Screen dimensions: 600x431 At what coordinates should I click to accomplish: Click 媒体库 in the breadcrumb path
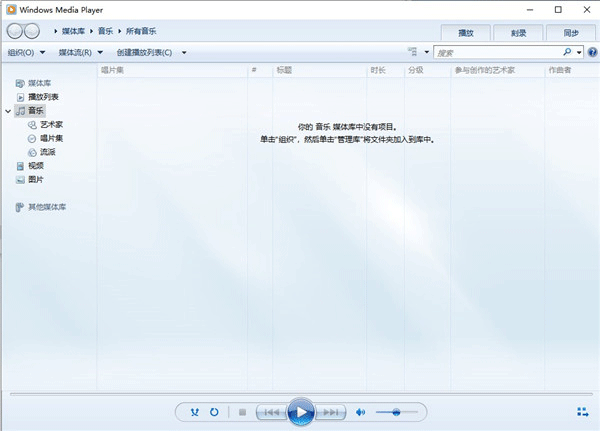click(x=73, y=31)
